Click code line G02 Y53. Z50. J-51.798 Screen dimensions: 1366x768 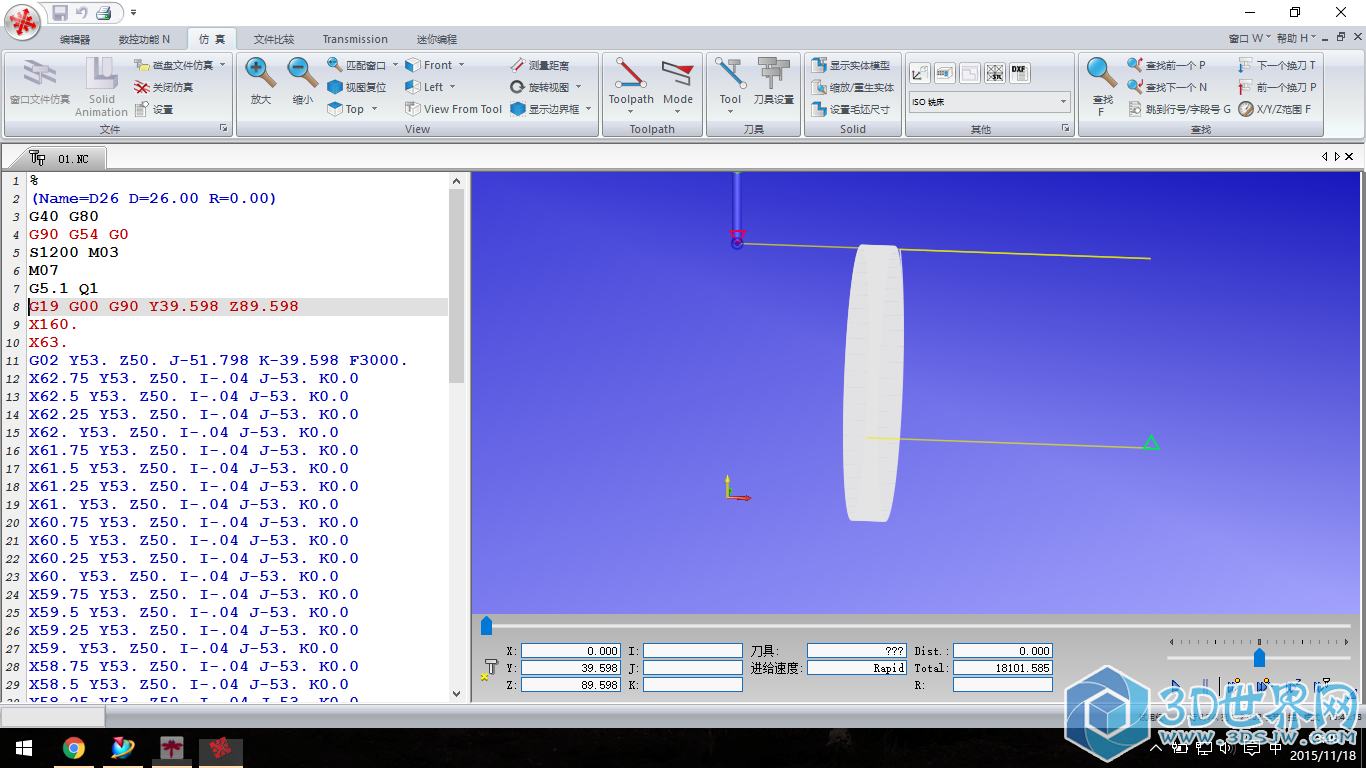click(x=218, y=360)
